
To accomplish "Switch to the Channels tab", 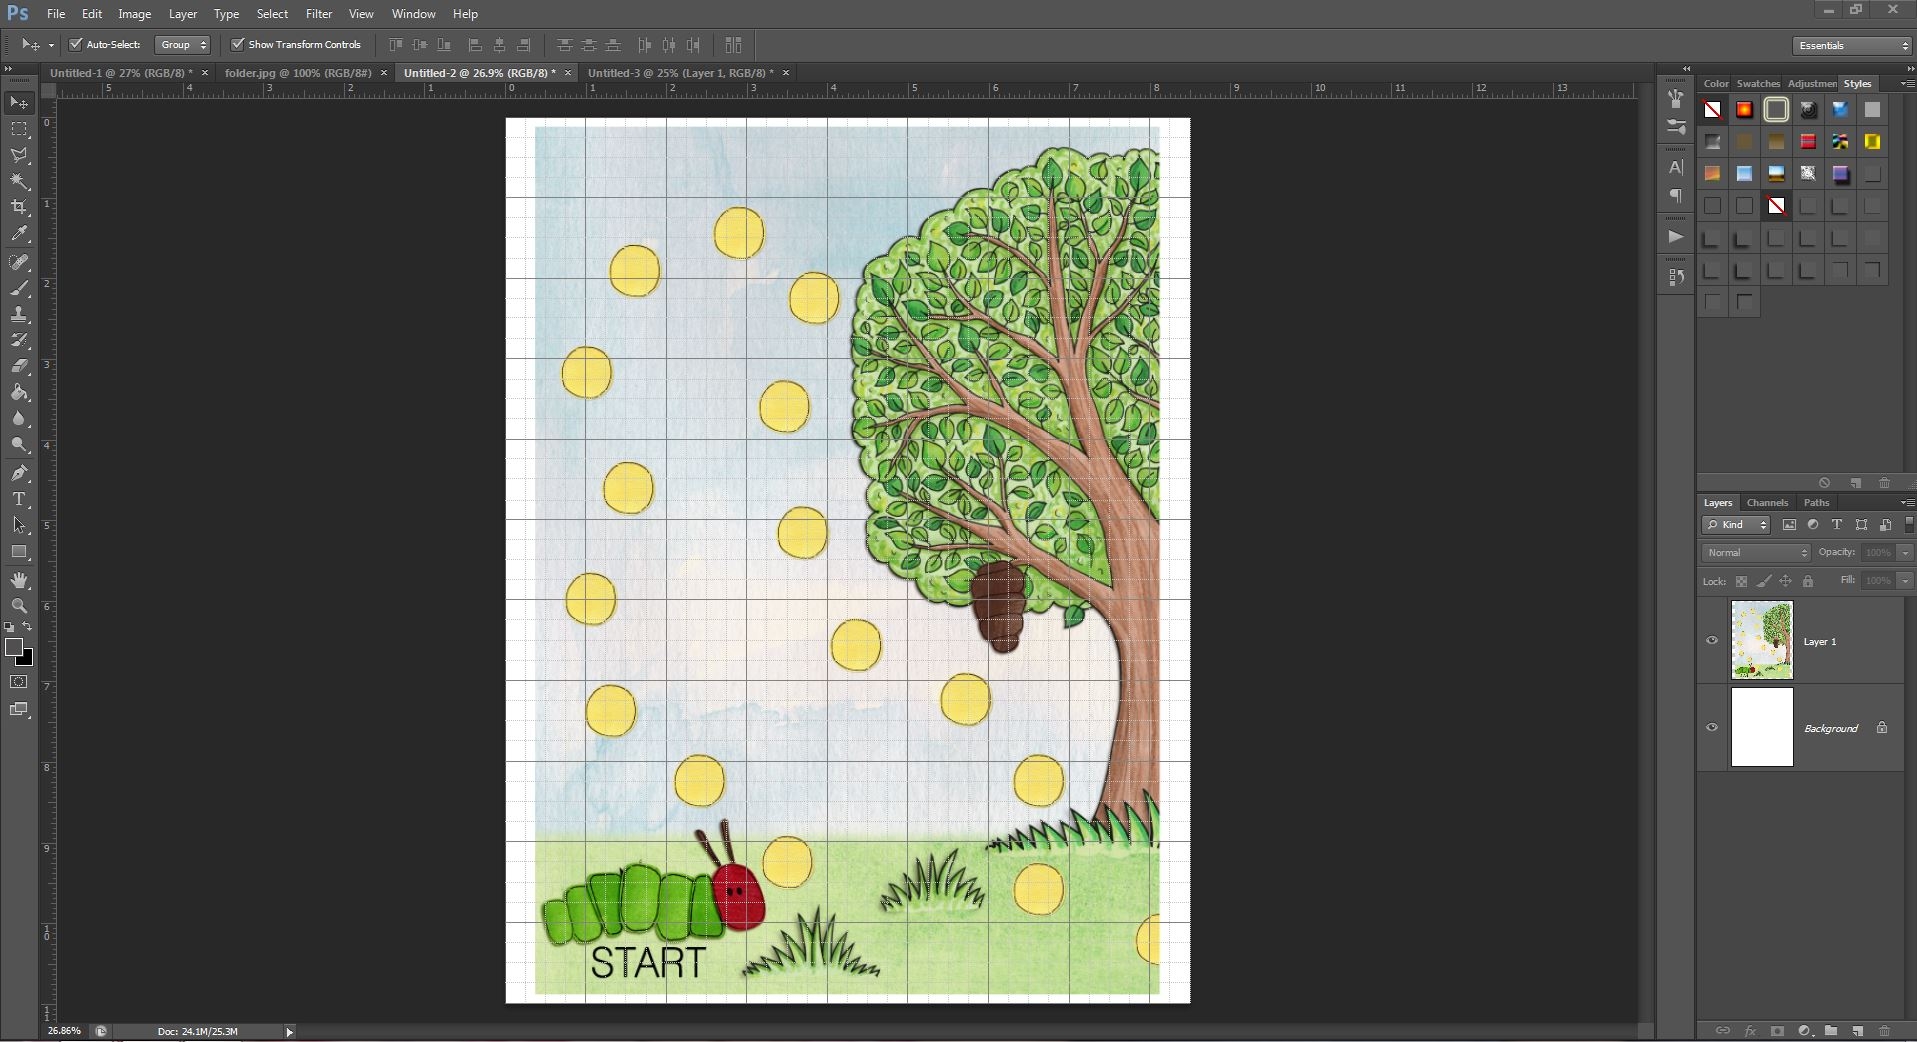I will pyautogui.click(x=1767, y=503).
